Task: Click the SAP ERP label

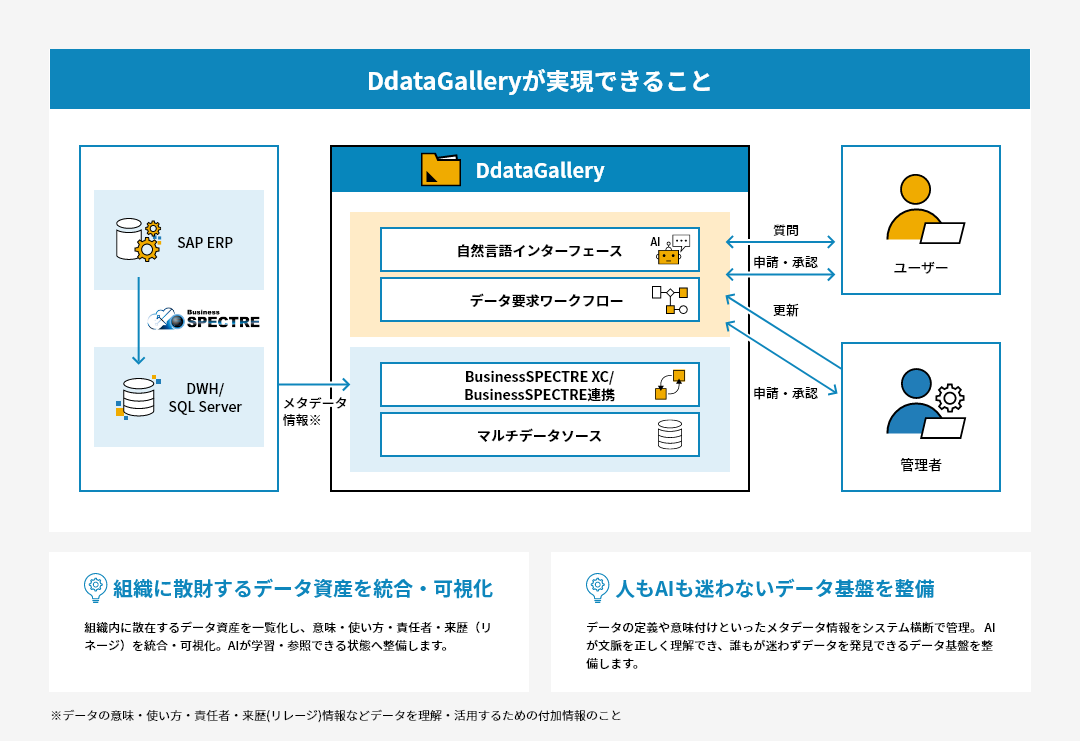Action: [x=205, y=242]
